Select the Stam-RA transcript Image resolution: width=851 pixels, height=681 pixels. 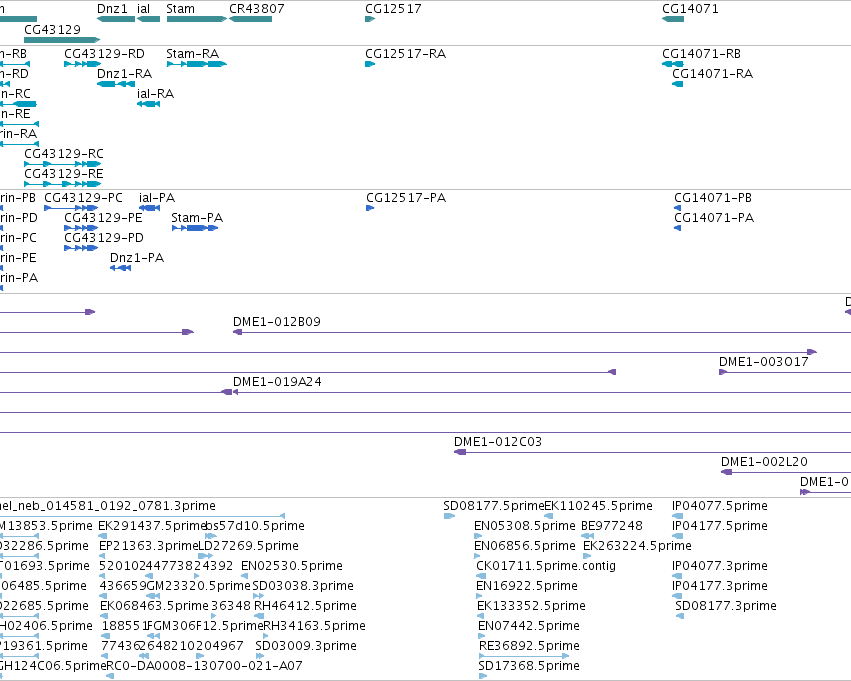click(196, 64)
